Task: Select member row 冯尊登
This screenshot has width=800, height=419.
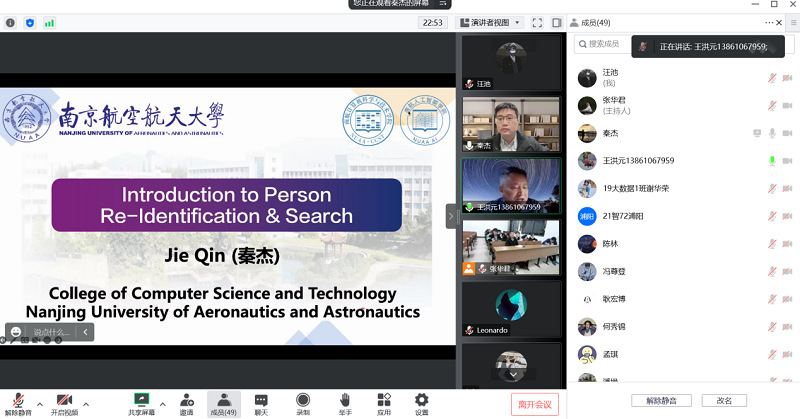Action: pyautogui.click(x=683, y=271)
